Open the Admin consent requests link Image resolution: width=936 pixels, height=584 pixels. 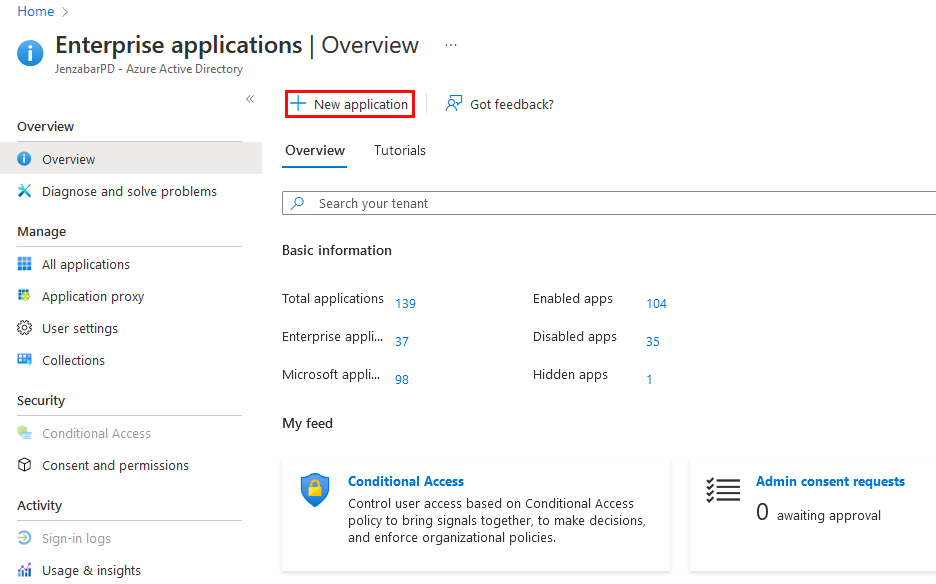830,481
